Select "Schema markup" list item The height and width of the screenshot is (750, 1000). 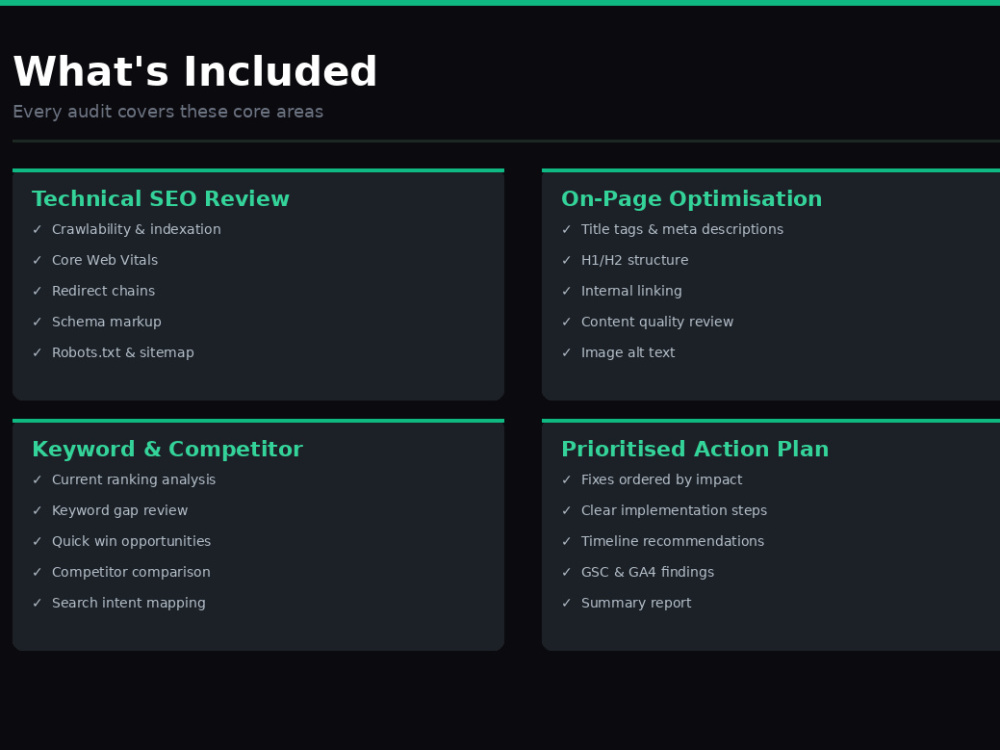point(107,321)
